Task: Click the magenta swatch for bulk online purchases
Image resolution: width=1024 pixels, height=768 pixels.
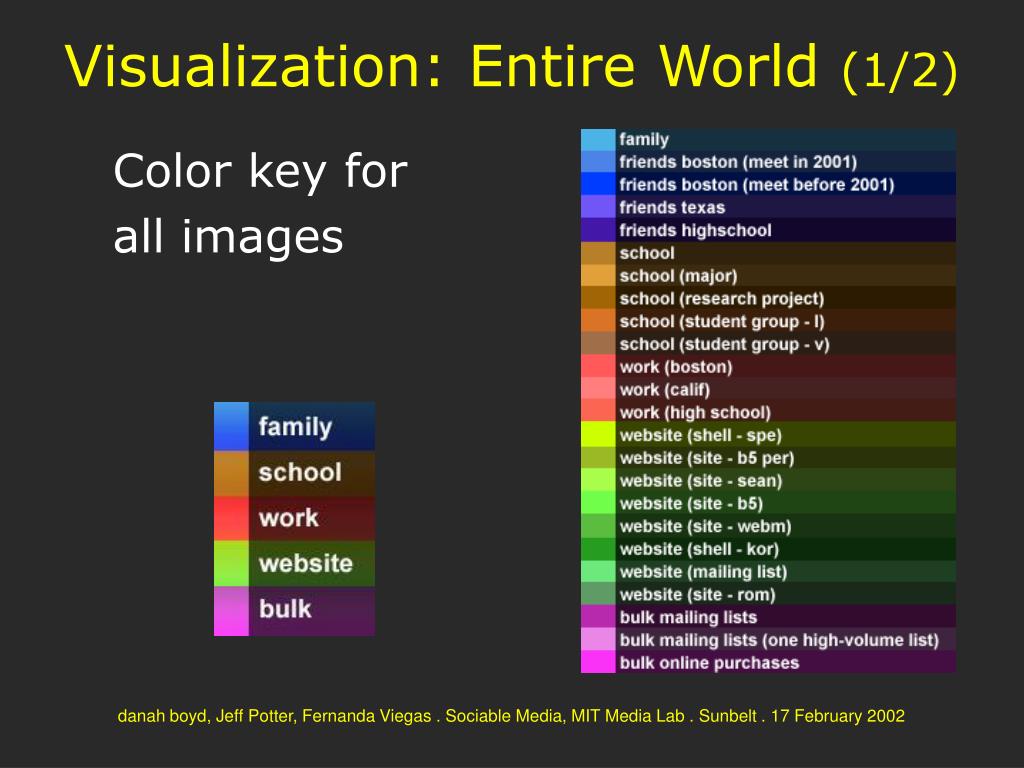Action: (598, 662)
